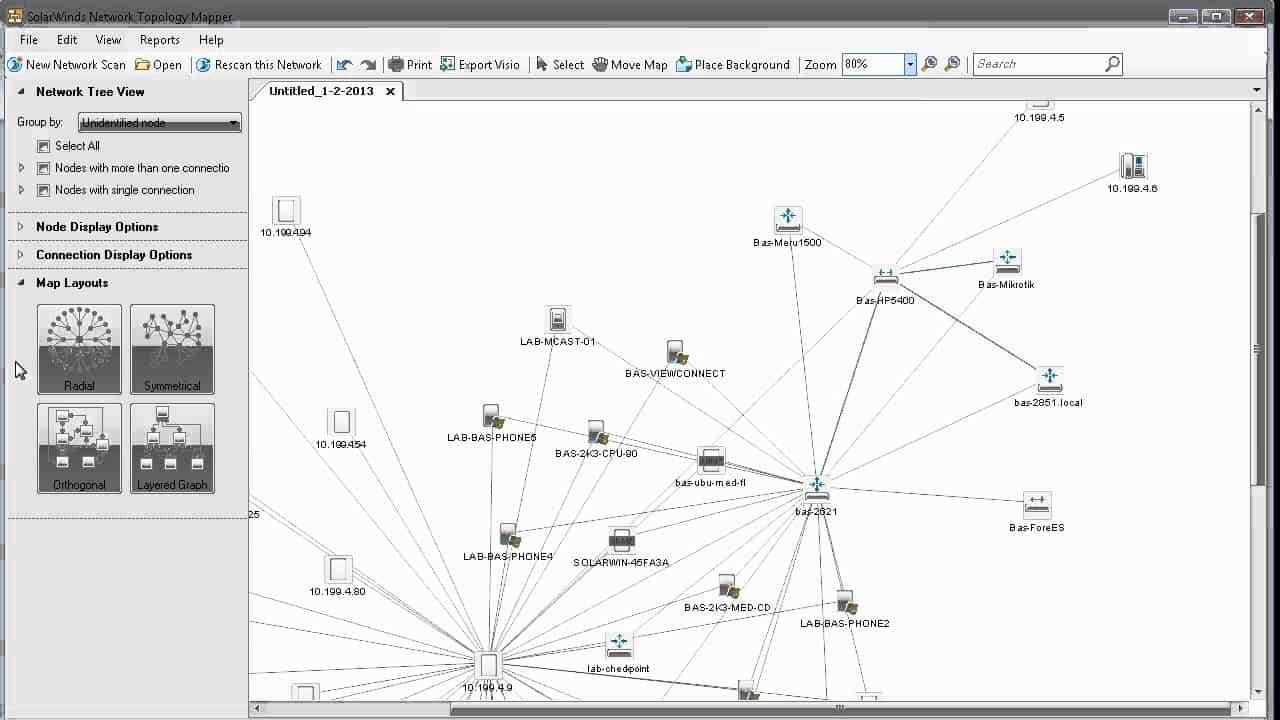Click the redo arrow icon
1280x720 pixels.
(x=368, y=65)
